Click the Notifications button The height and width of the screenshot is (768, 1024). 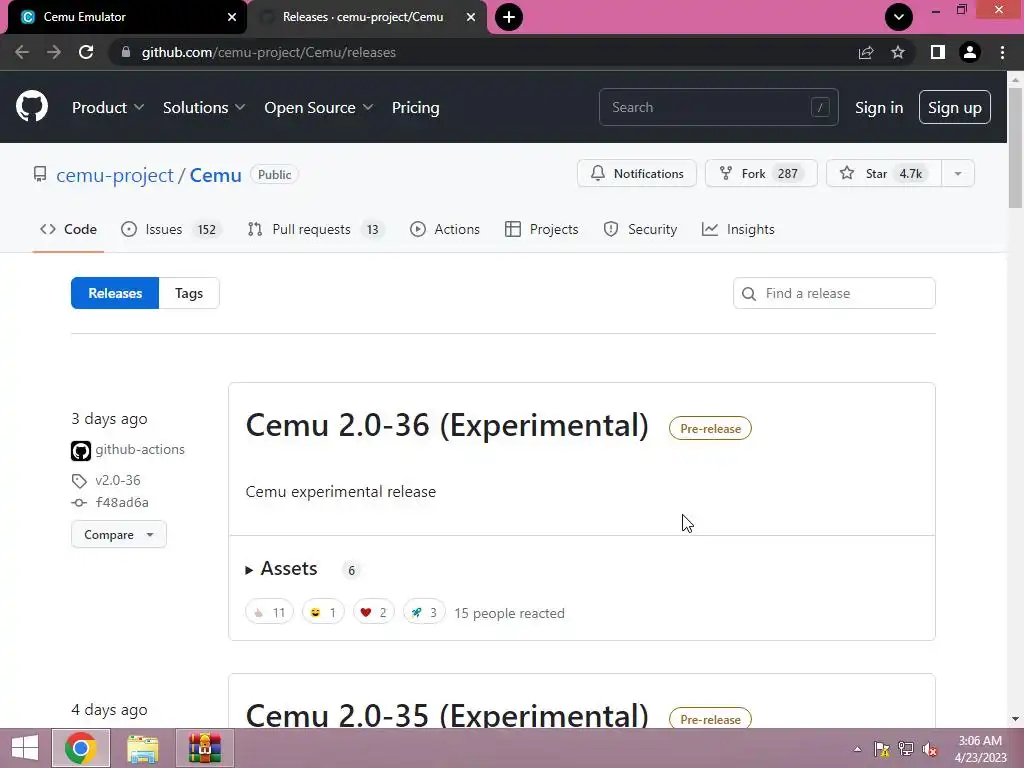coord(637,174)
